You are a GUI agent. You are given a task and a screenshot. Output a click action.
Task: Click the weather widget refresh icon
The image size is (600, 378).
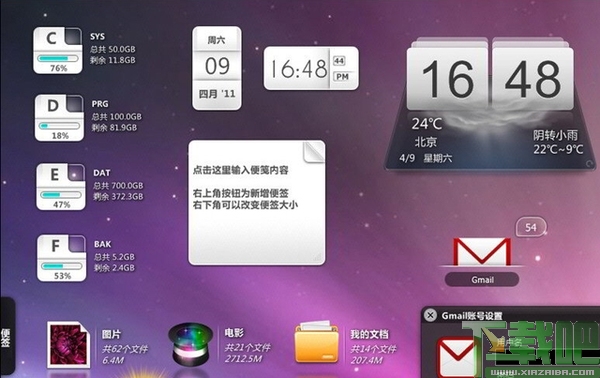590,164
